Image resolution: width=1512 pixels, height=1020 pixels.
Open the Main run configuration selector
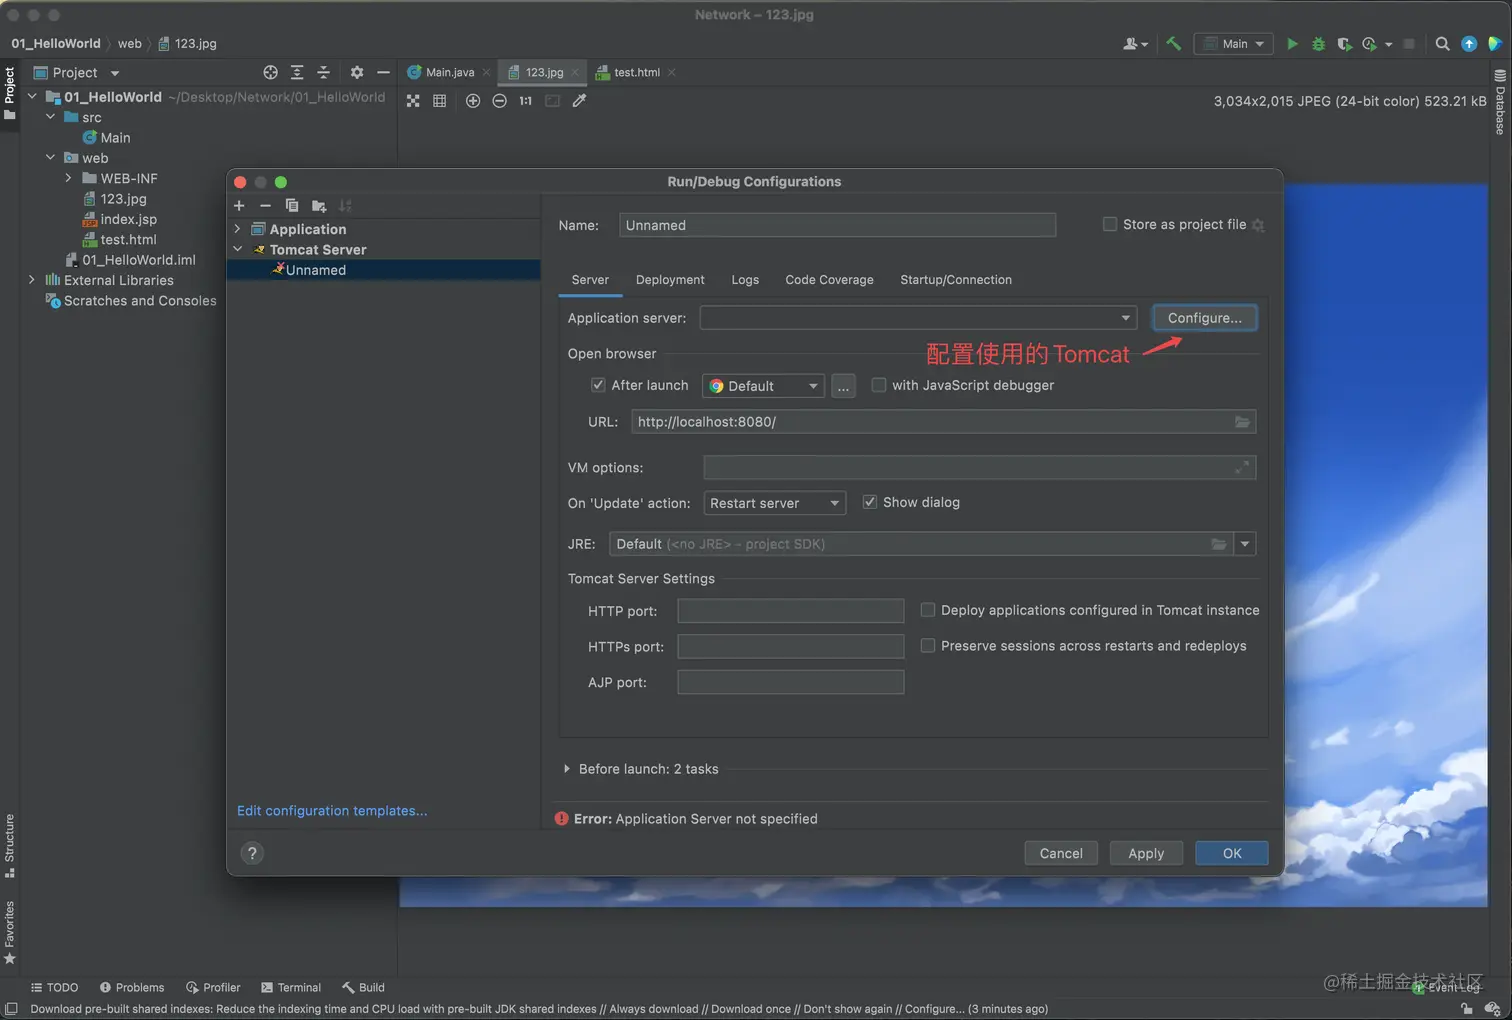[1234, 44]
